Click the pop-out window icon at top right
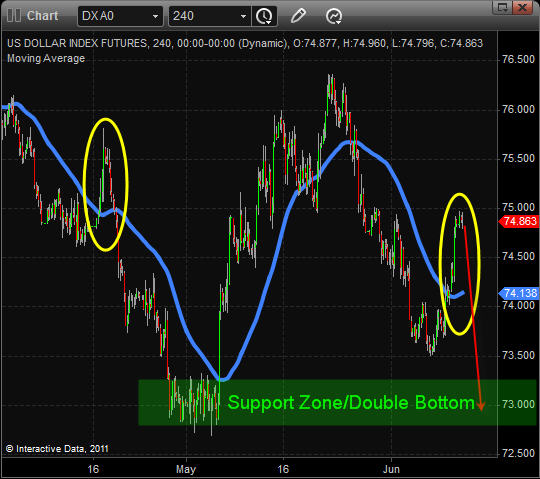540x479 pixels. 502,8
